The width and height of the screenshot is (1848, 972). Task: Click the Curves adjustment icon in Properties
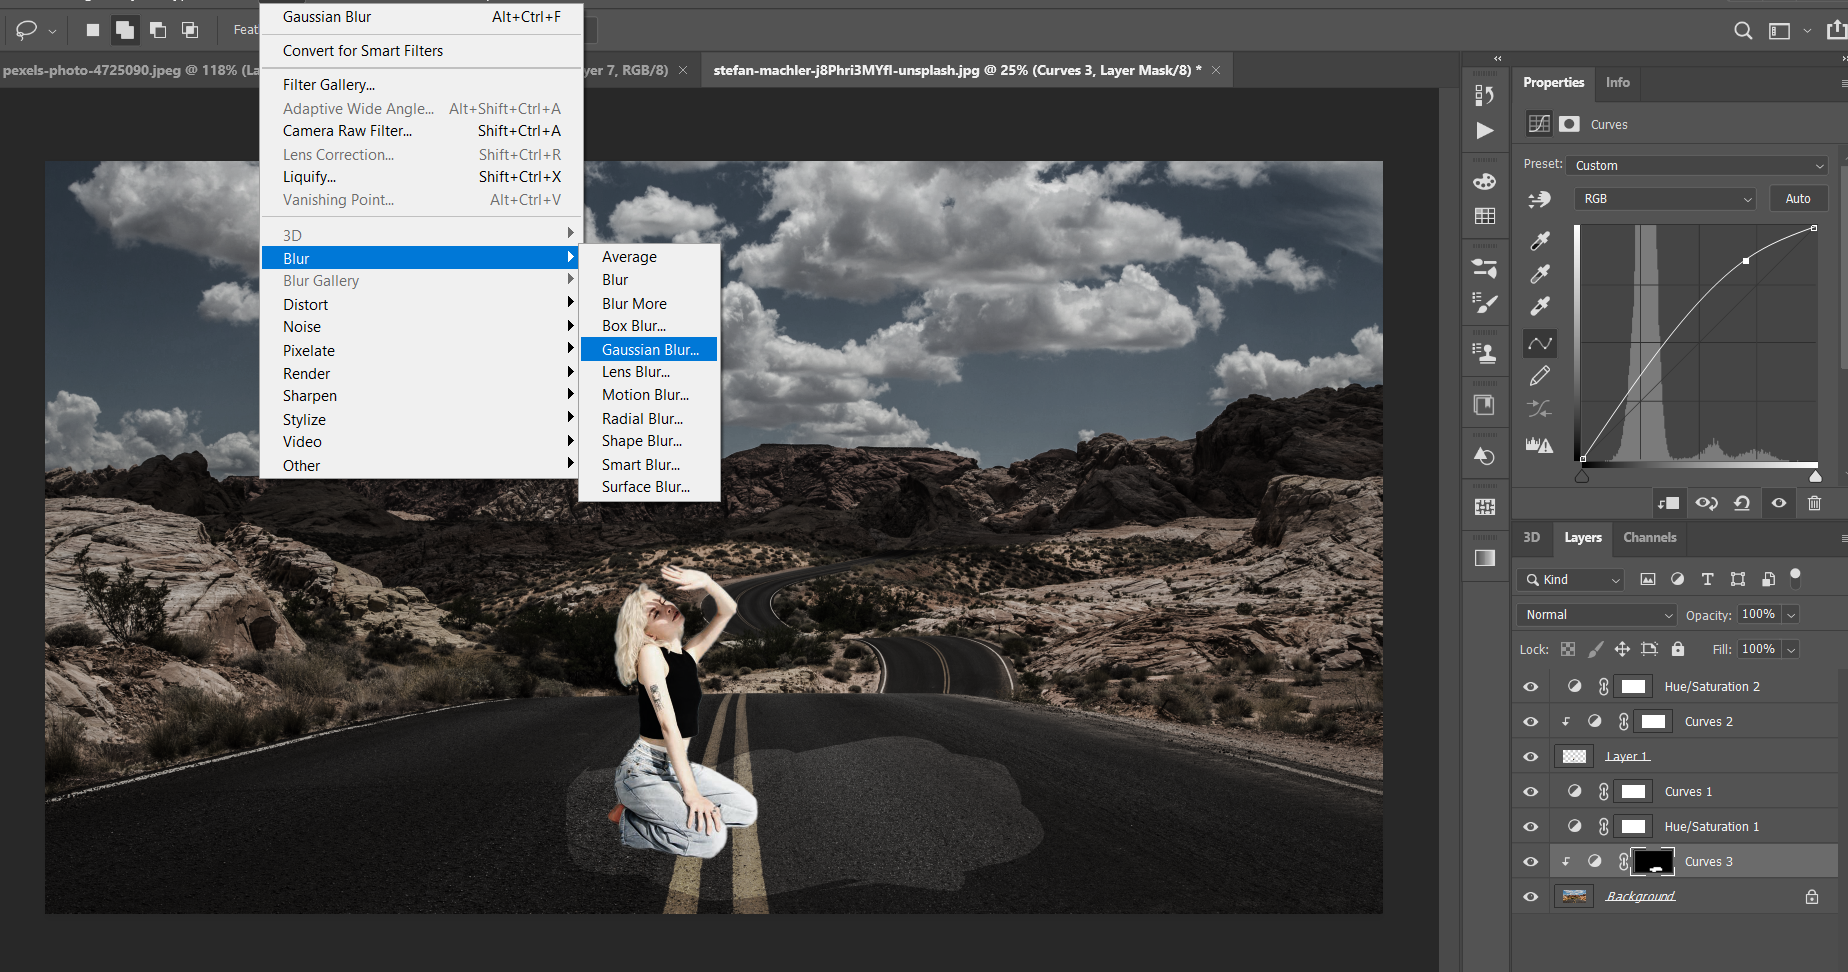coord(1539,124)
